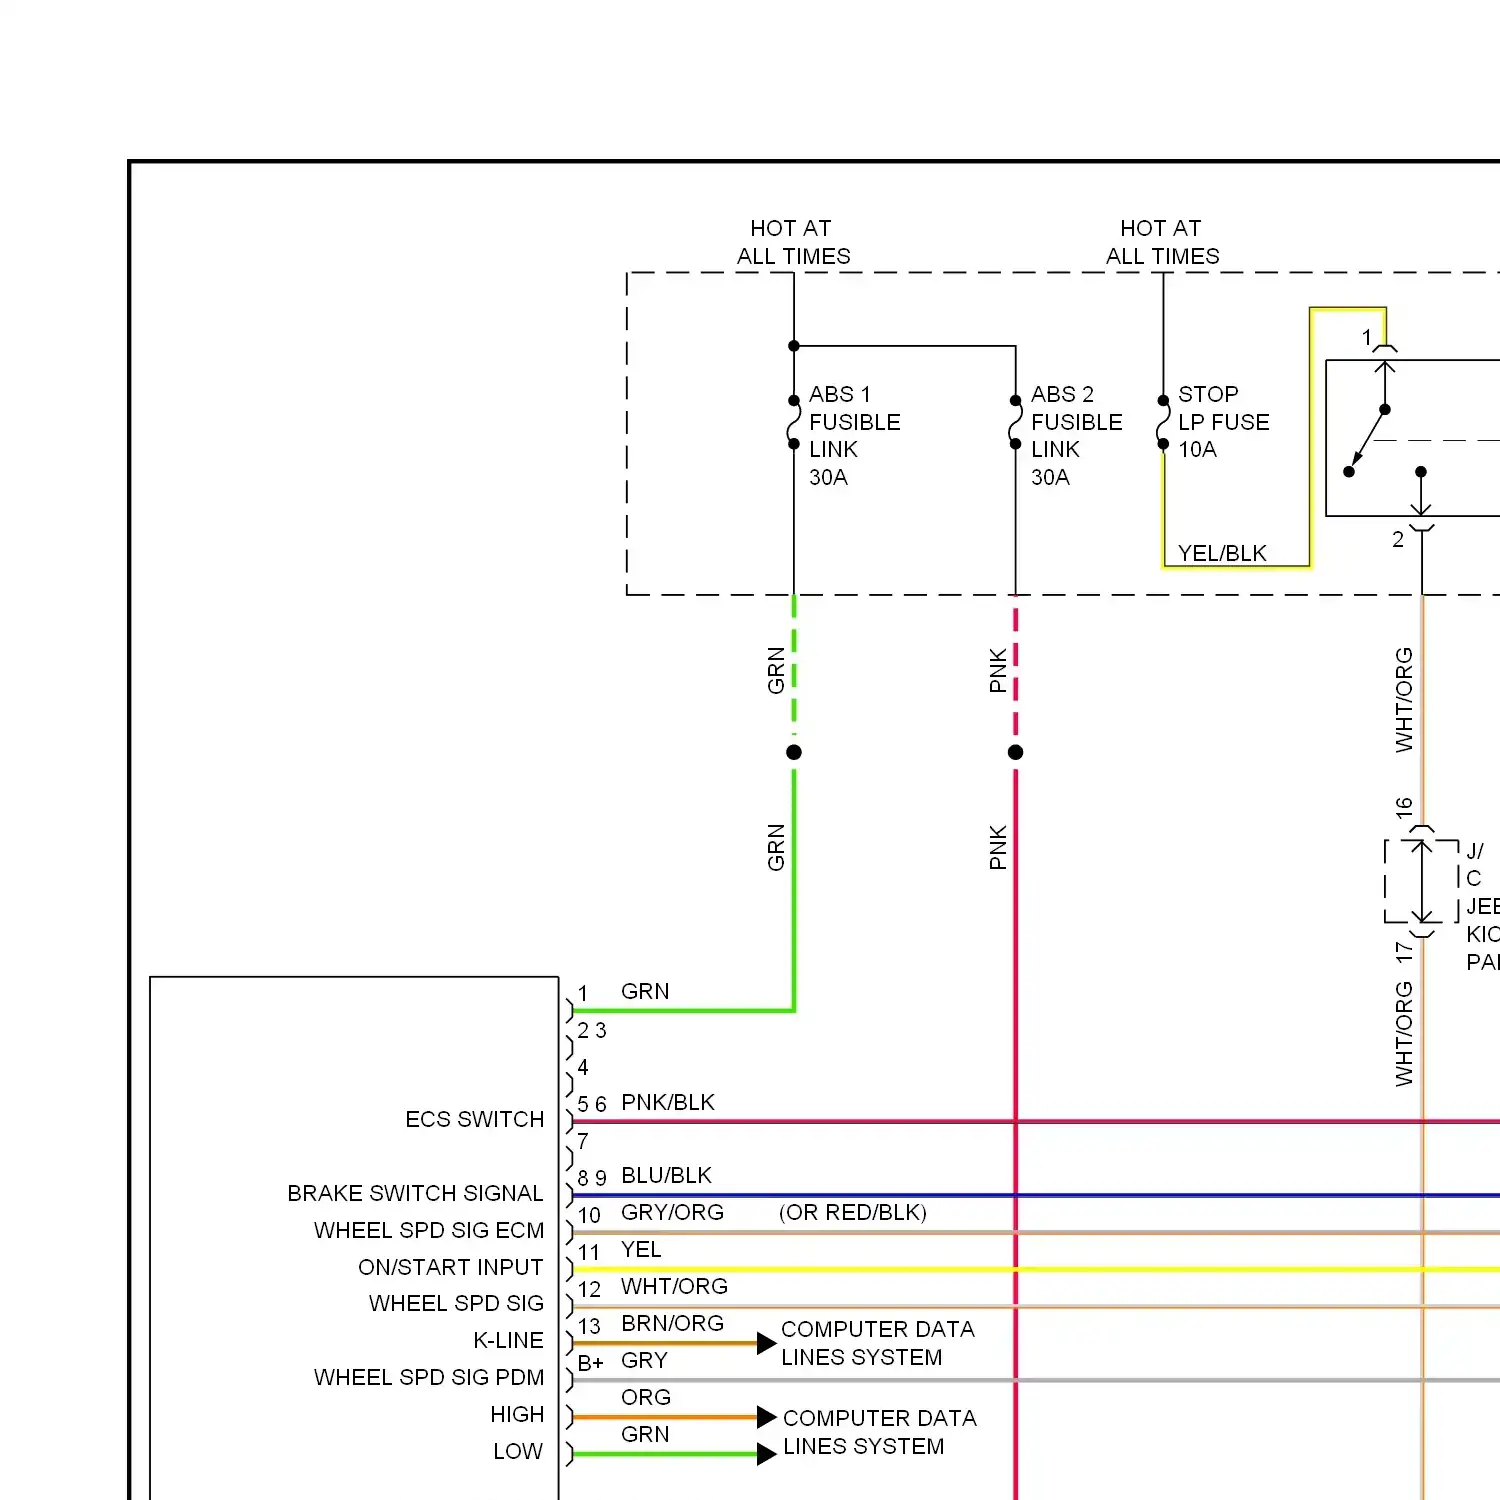The image size is (1500, 1500).
Task: Click ON/START INPUT label
Action: pyautogui.click(x=451, y=1267)
